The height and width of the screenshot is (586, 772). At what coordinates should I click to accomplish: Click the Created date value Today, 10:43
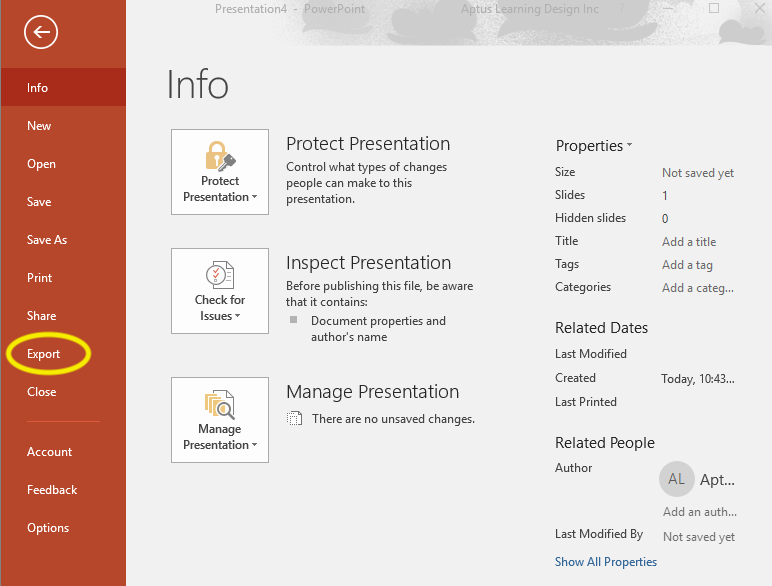698,379
